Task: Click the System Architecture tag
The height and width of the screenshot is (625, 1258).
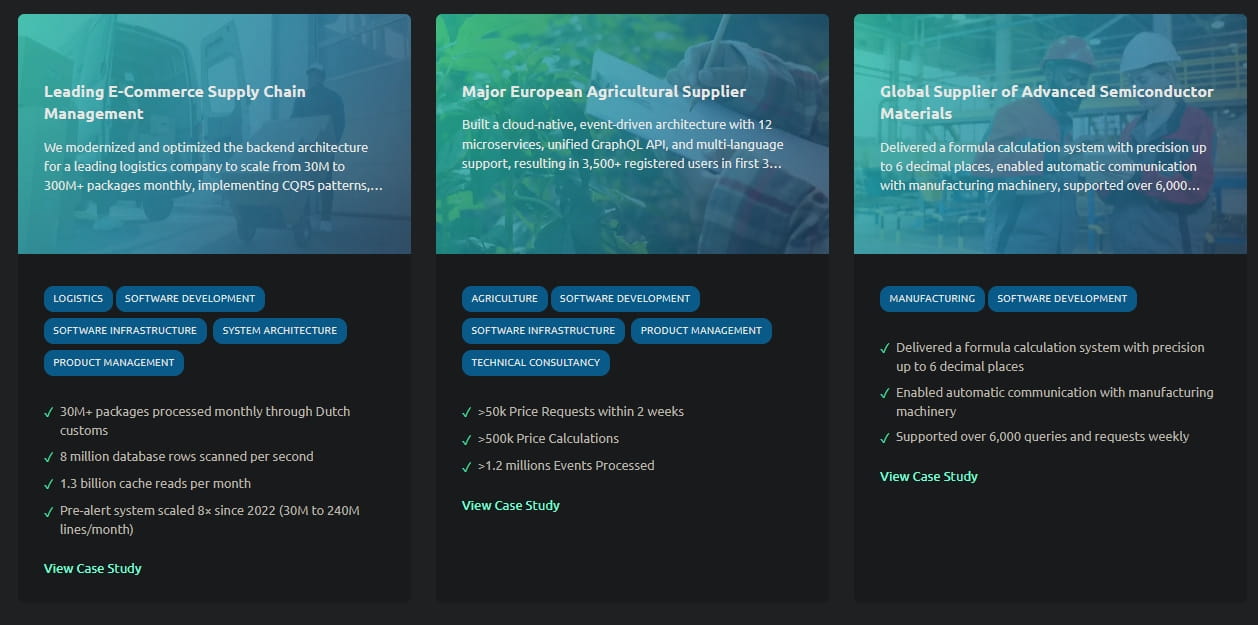Action: (x=280, y=331)
